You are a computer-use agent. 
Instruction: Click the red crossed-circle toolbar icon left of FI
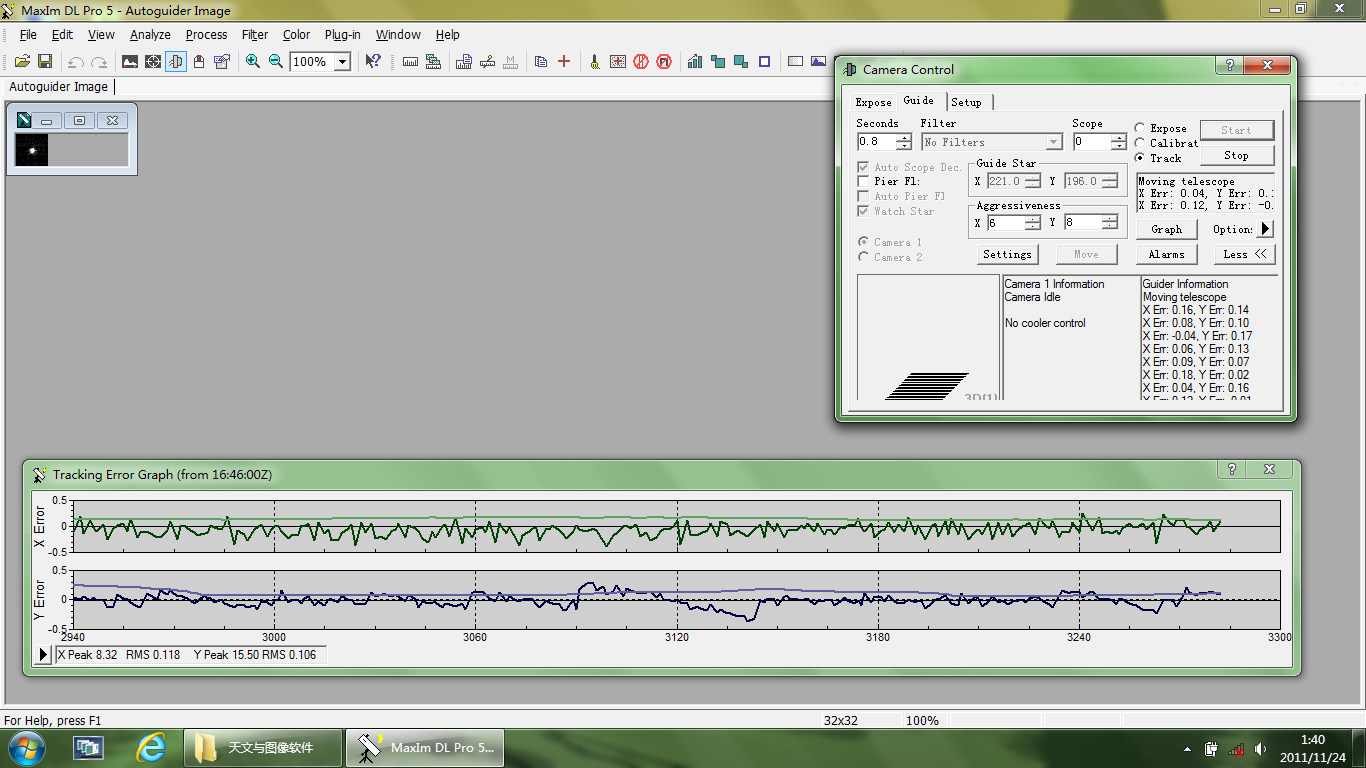[x=641, y=61]
